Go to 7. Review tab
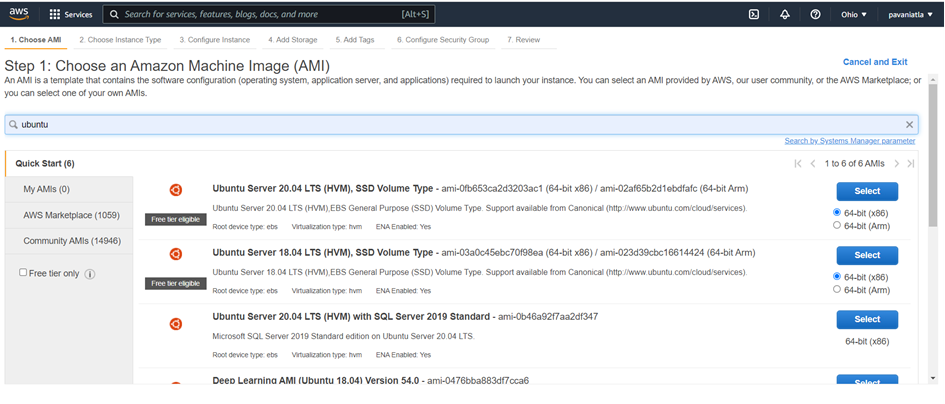Viewport: 945px width, 404px height. pos(524,40)
